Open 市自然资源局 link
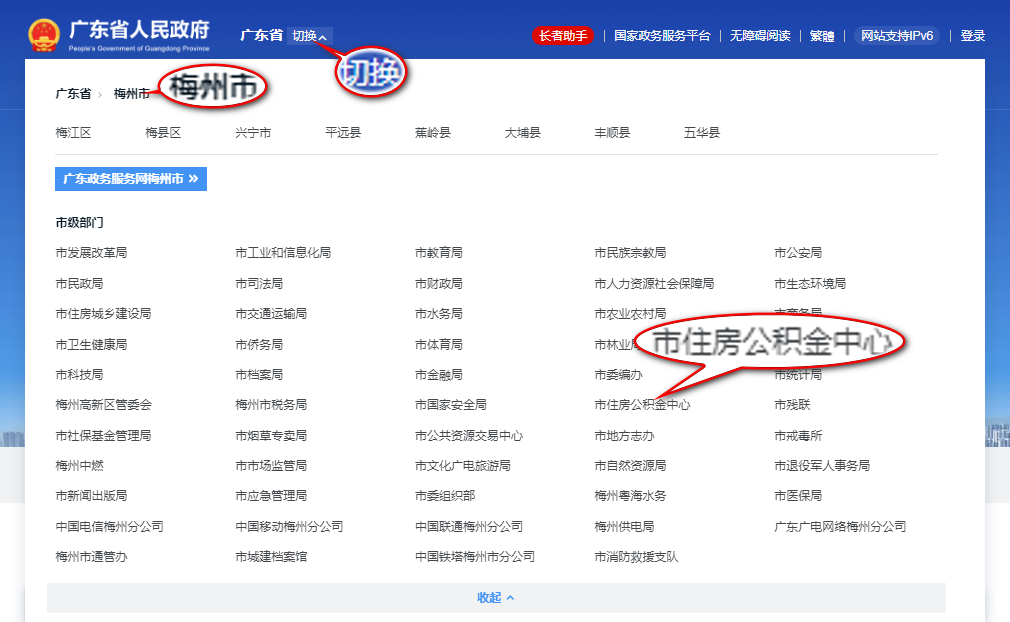 [x=630, y=466]
